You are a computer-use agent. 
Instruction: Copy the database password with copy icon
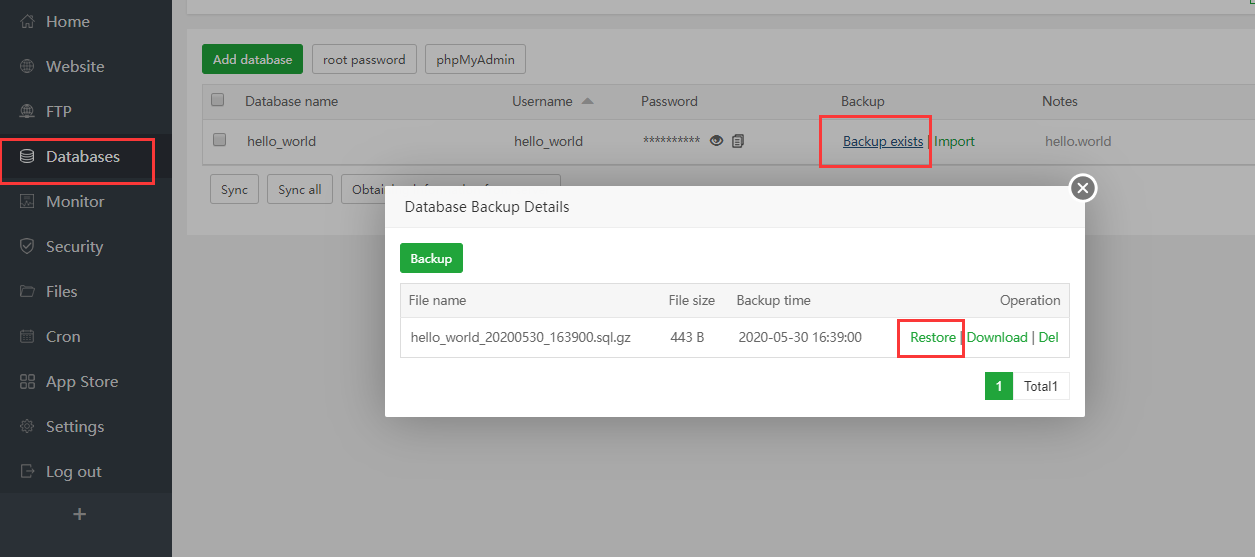click(x=738, y=141)
